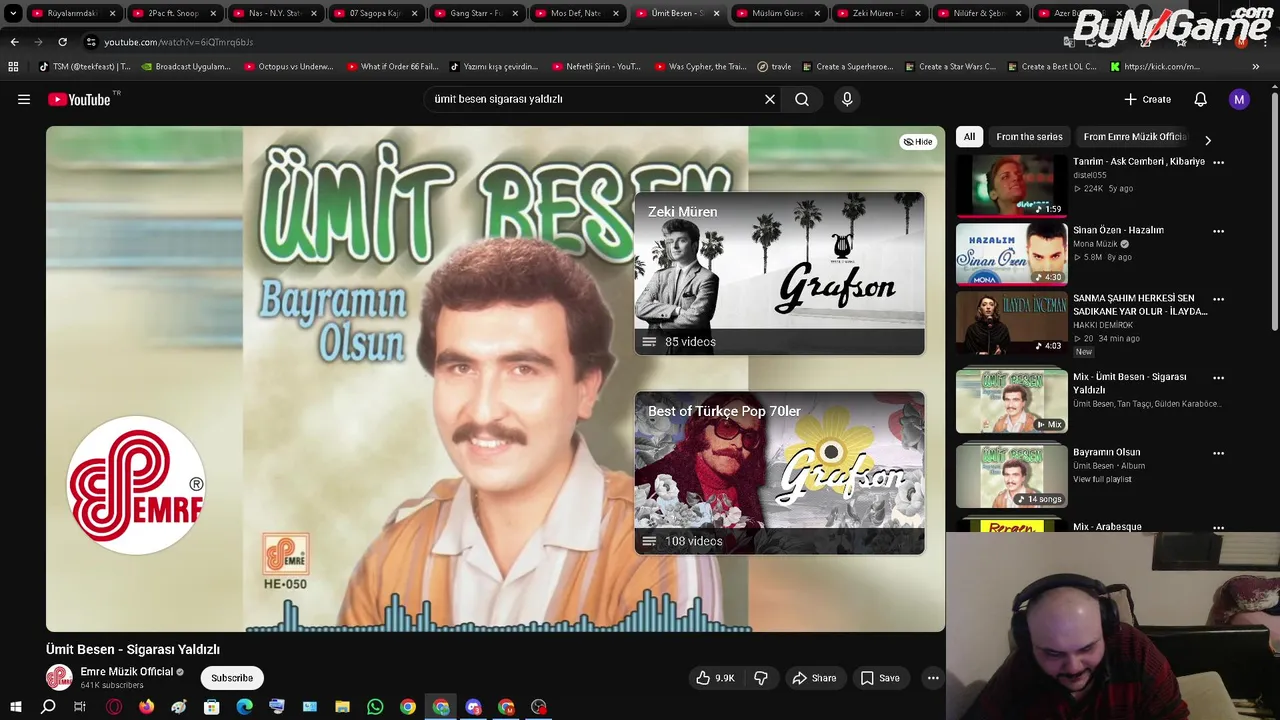
Task: Expand hidden bookmarks with the double chevron
Action: (x=1256, y=67)
